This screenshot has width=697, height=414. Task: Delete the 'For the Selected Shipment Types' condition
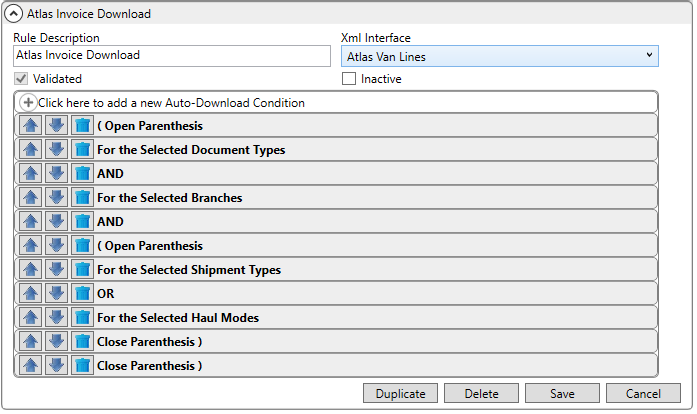[x=82, y=269]
